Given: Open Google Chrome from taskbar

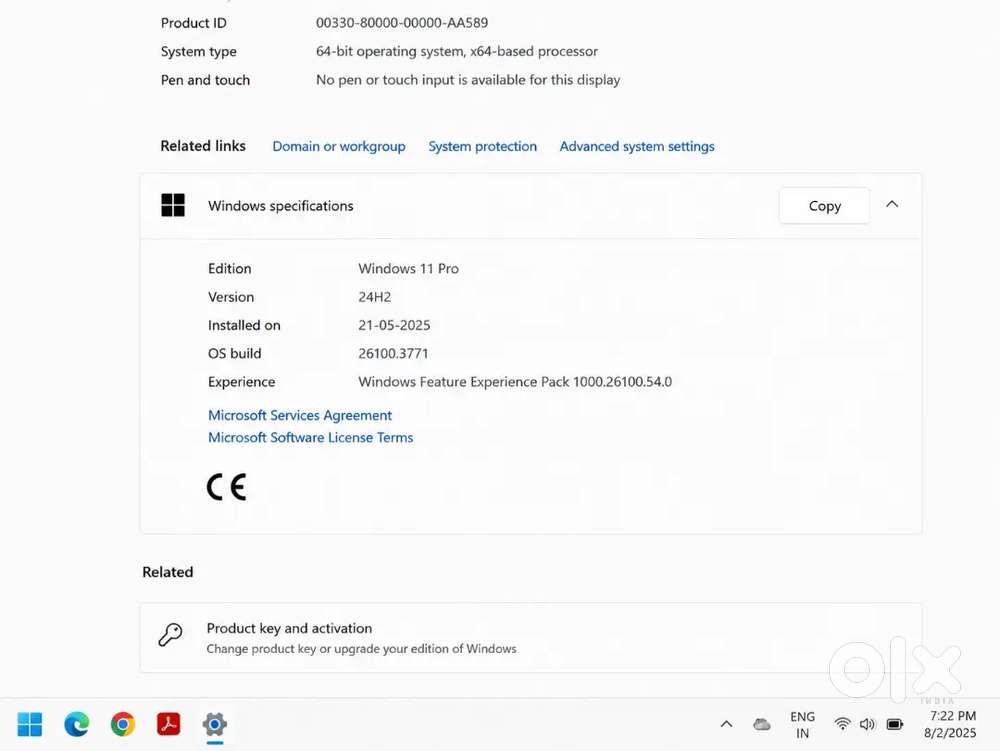Looking at the screenshot, I should (x=122, y=724).
